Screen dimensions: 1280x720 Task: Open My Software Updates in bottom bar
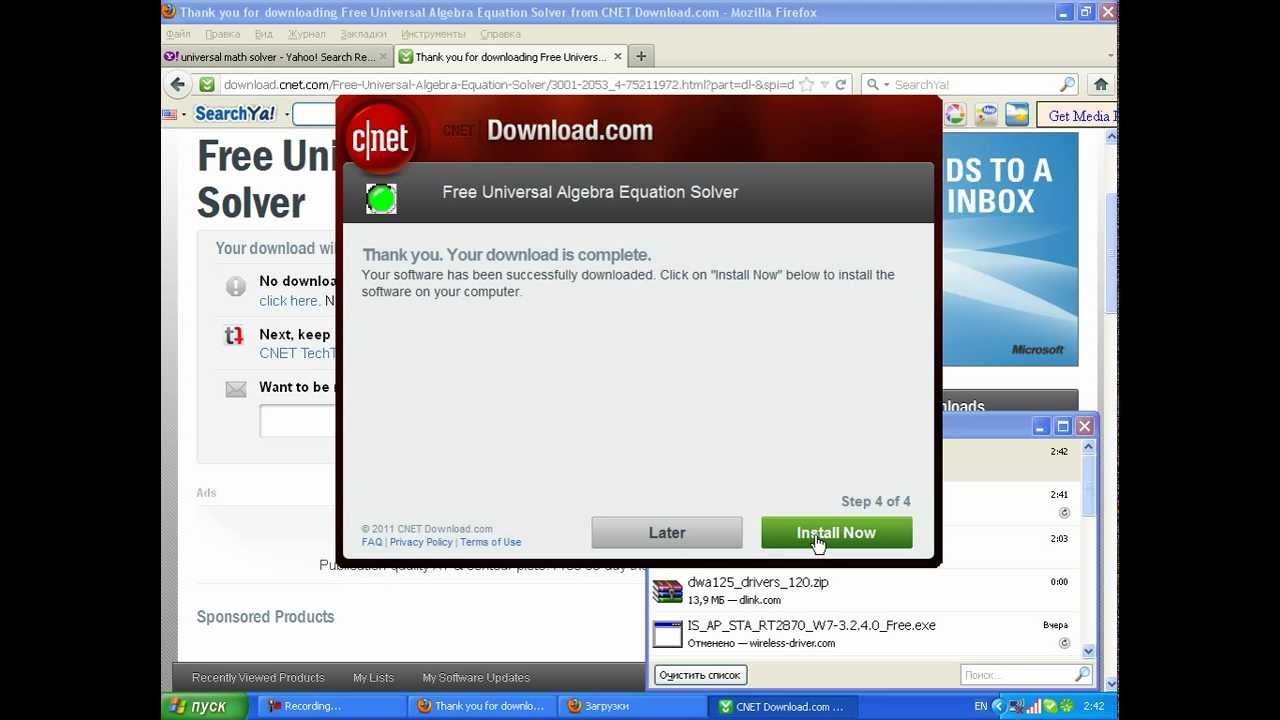(476, 678)
